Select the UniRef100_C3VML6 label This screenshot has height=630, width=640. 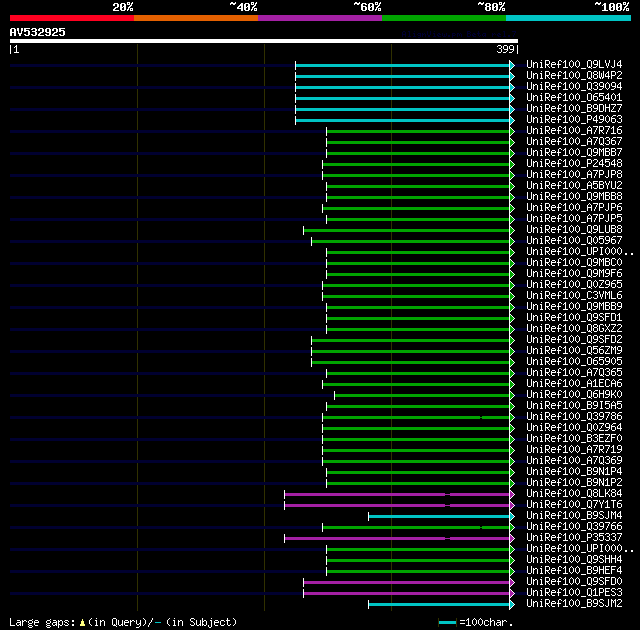click(574, 296)
